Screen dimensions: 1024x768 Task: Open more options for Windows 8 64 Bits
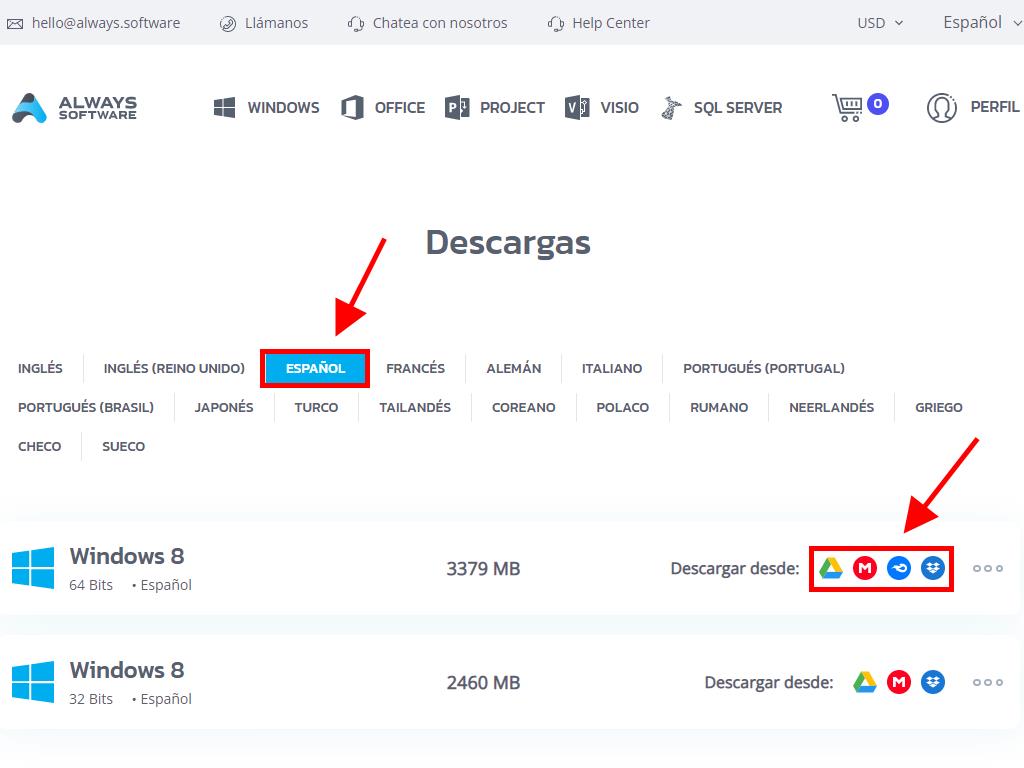click(x=987, y=568)
